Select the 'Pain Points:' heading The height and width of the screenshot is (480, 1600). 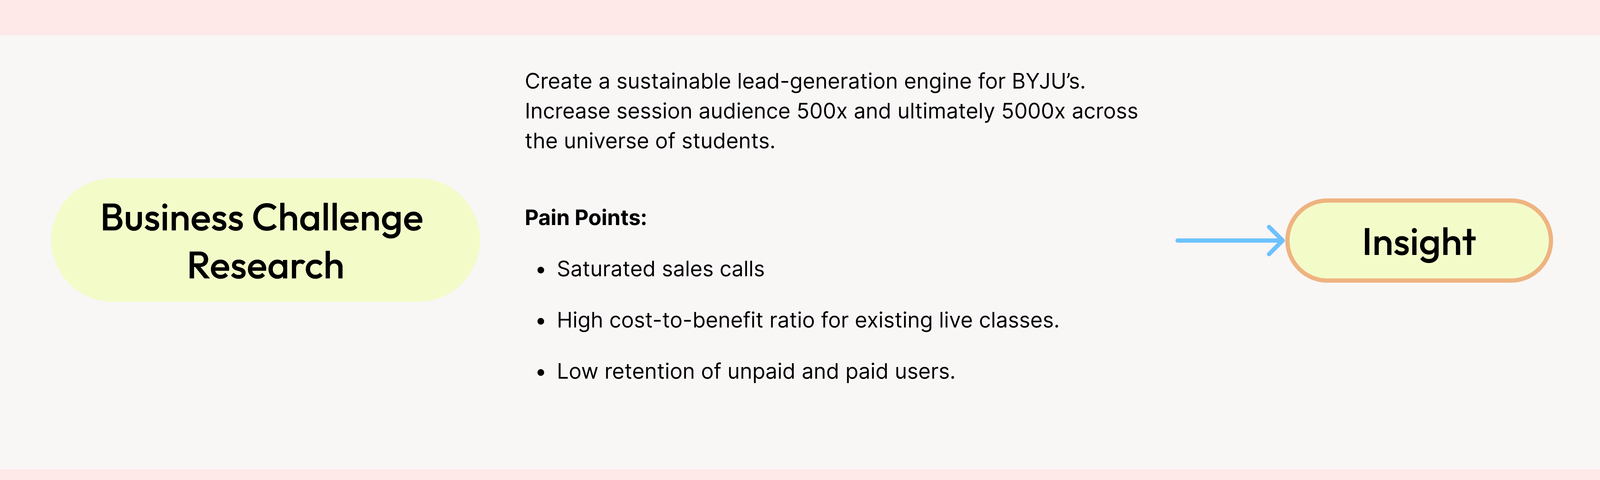[586, 218]
